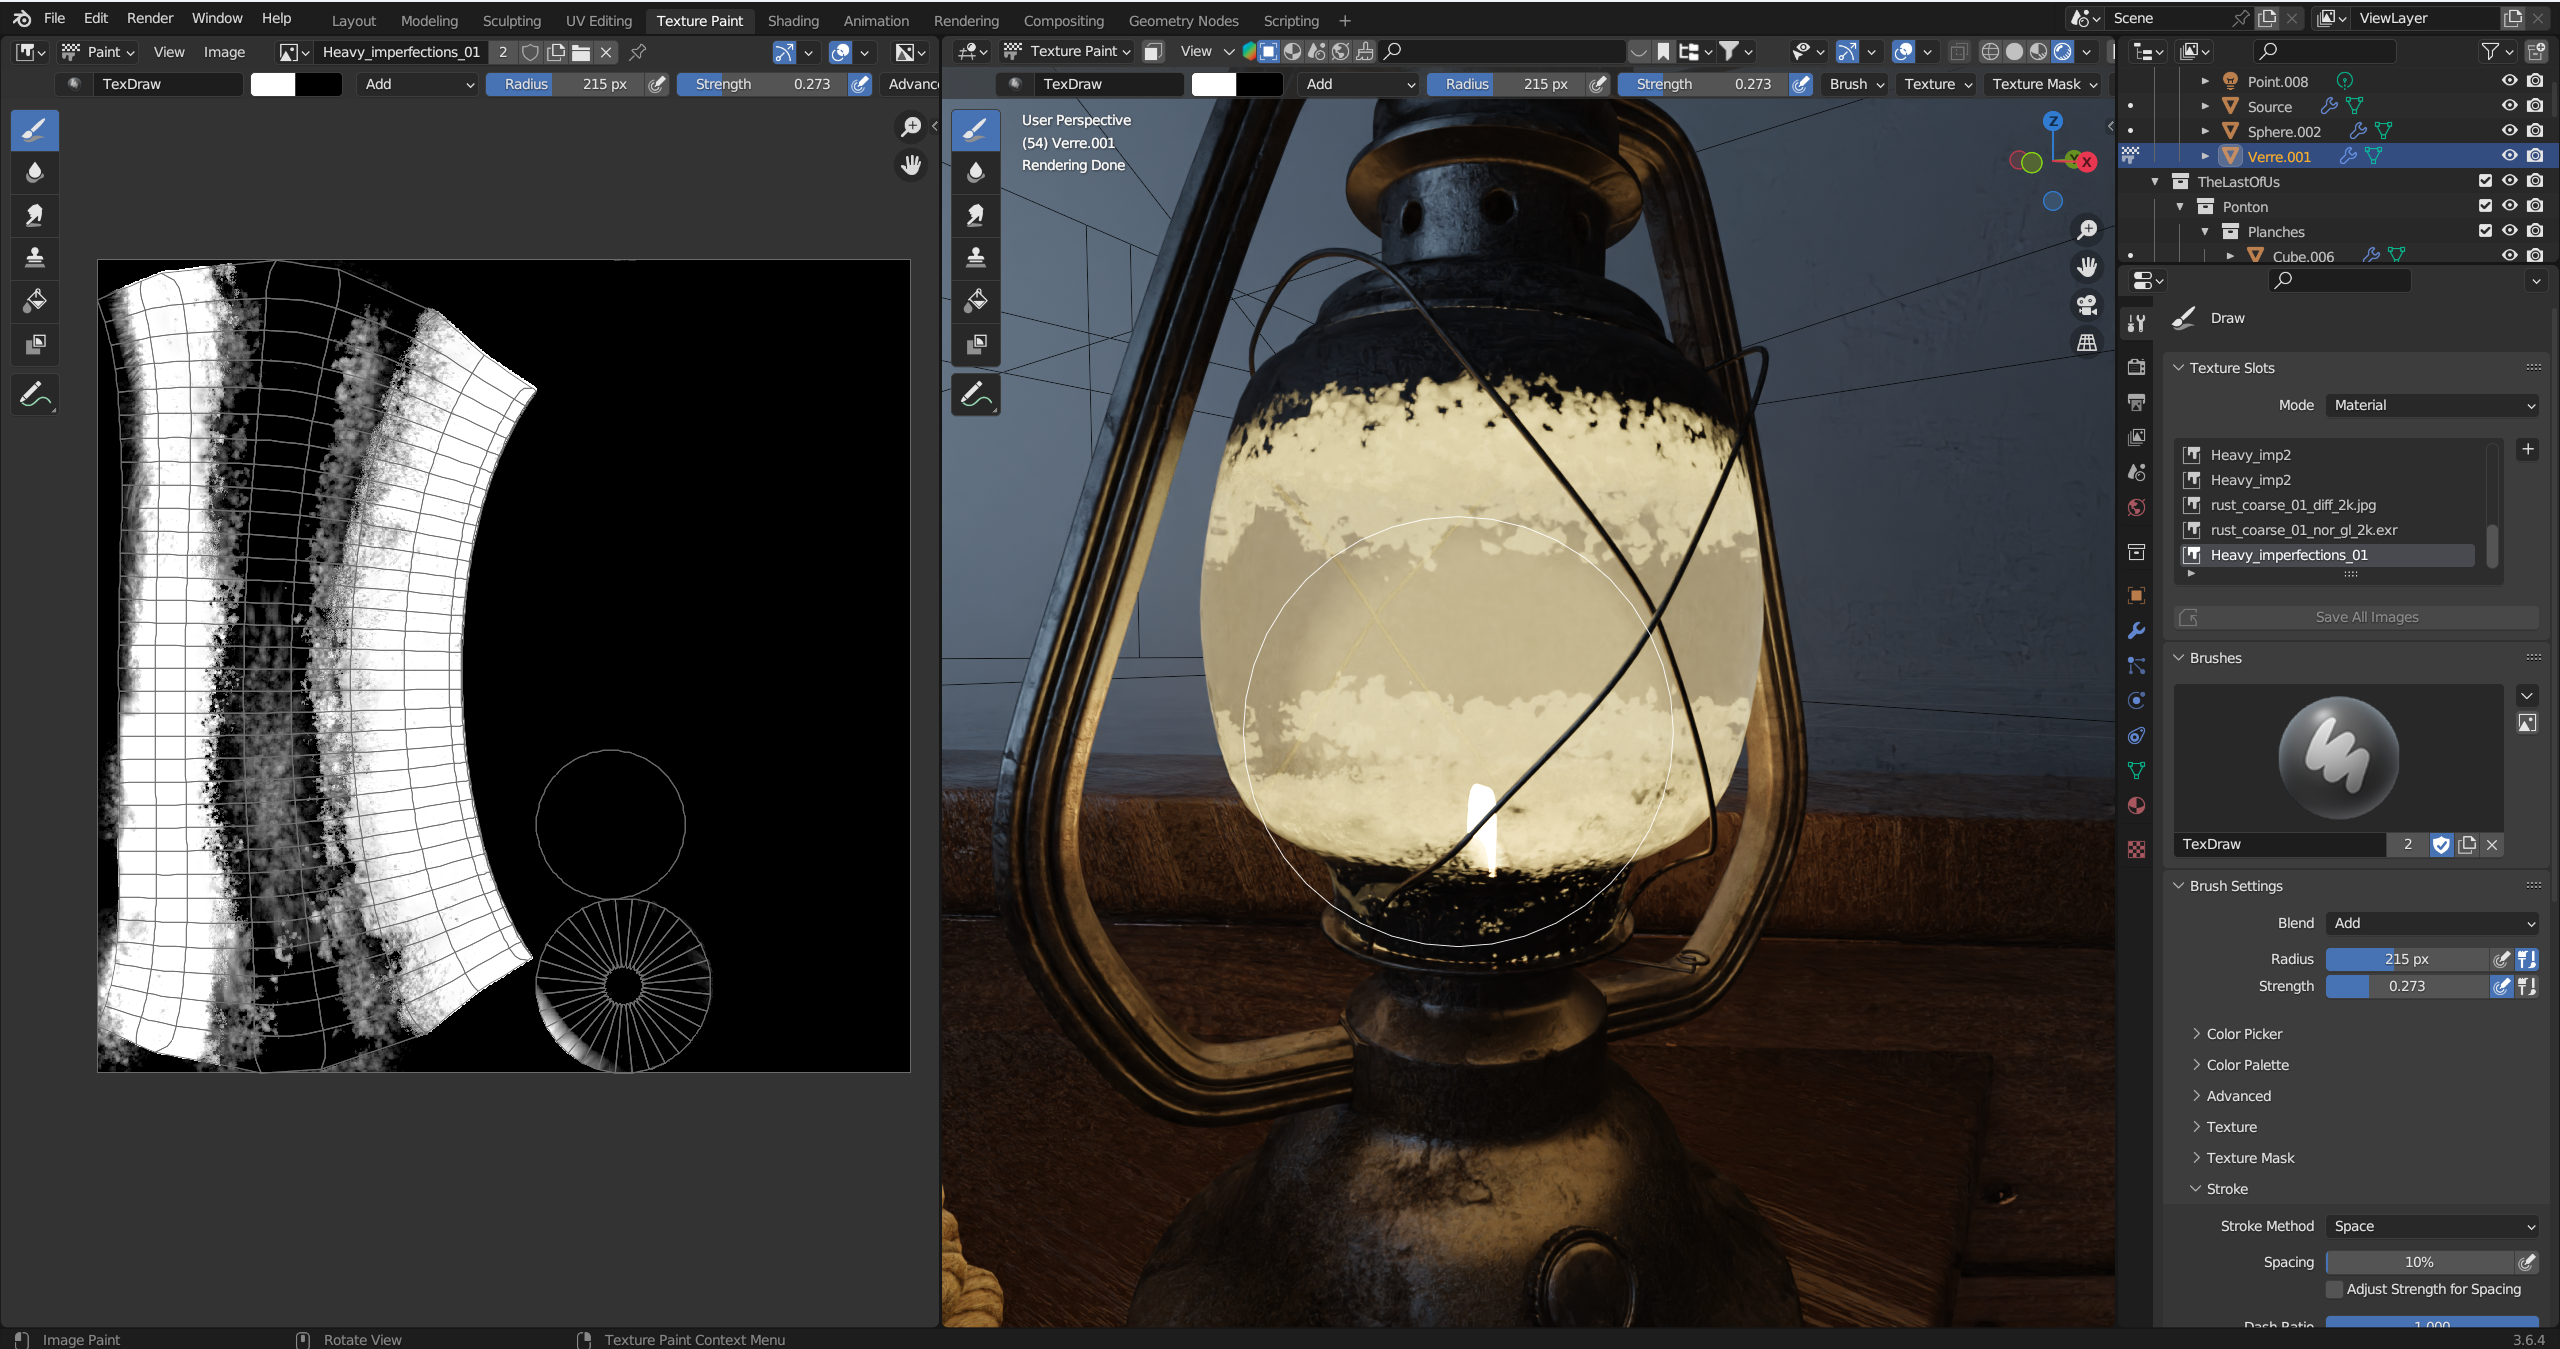Open the Modifier properties wrench tab
Viewport: 2560px width, 1349px height.
point(2137,631)
